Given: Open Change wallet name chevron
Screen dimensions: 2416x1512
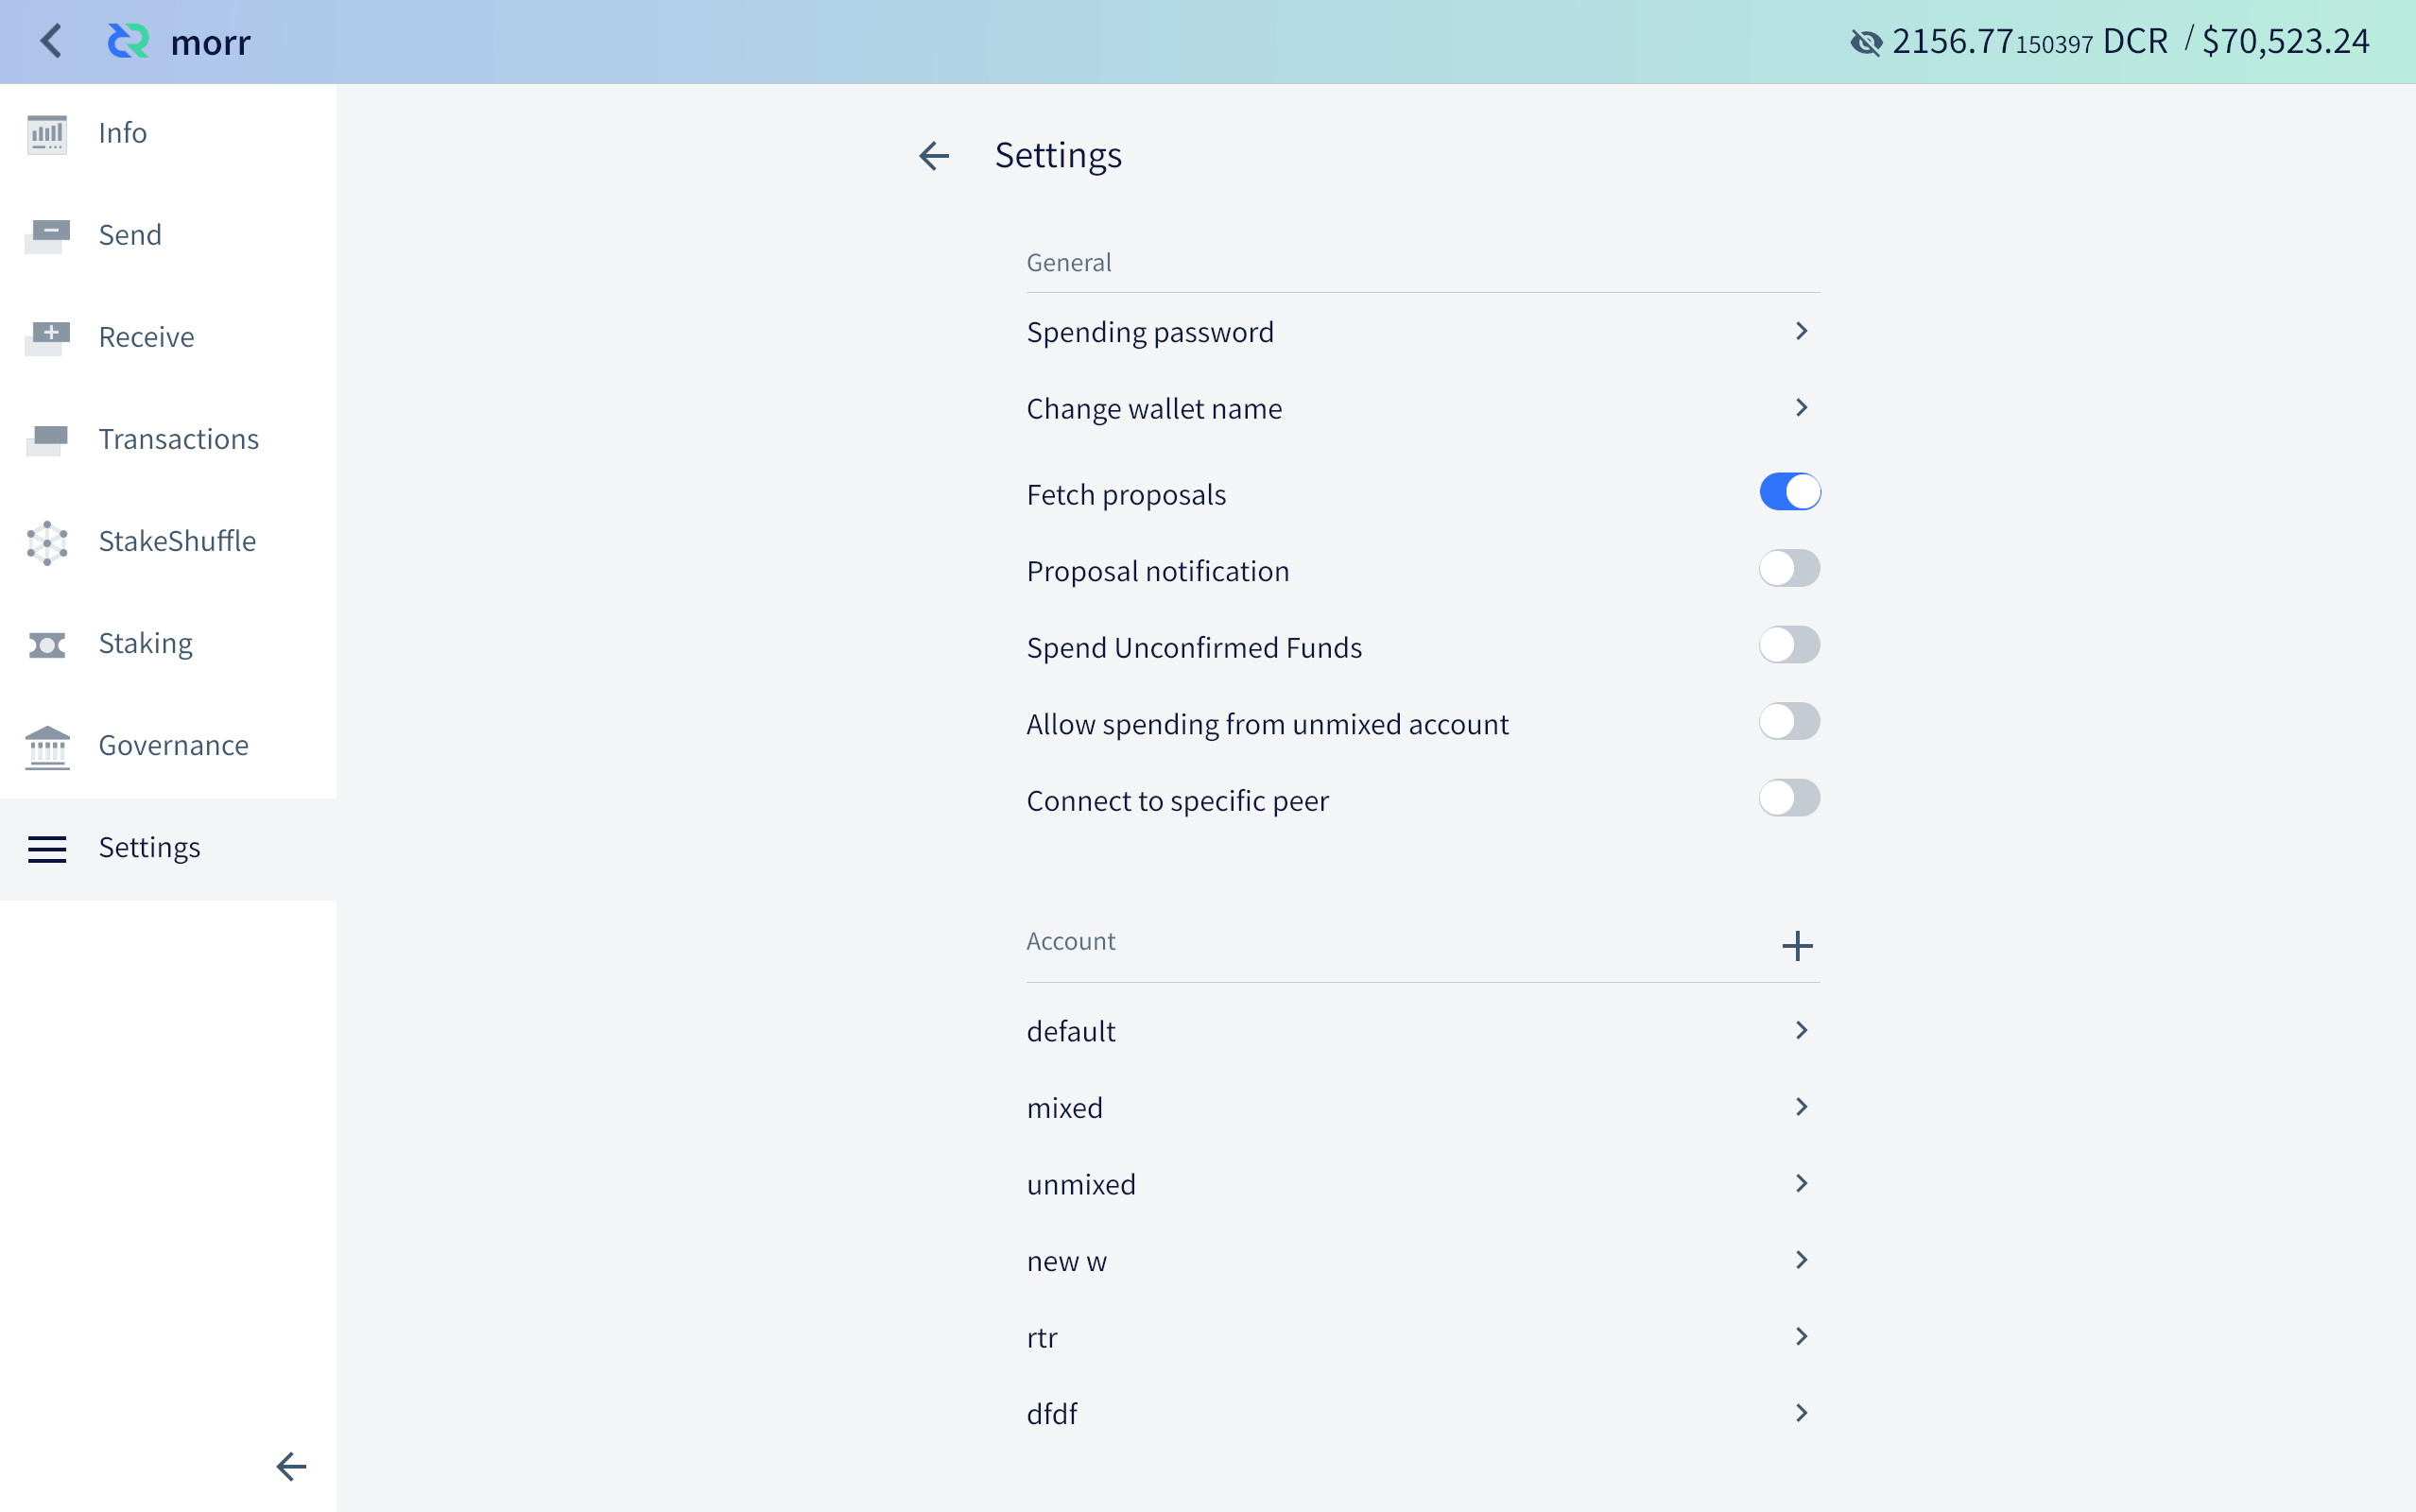Looking at the screenshot, I should (x=1801, y=407).
